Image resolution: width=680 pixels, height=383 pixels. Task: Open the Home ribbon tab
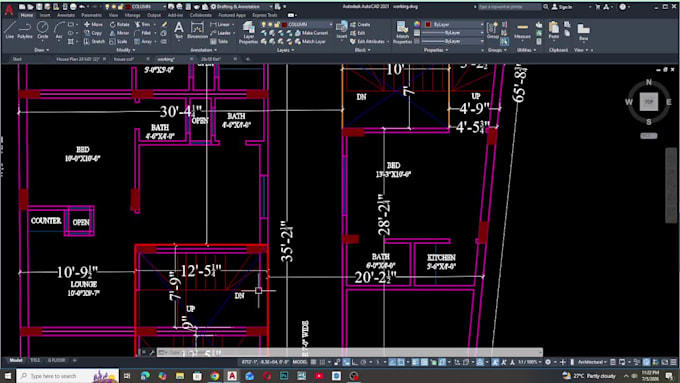point(26,15)
